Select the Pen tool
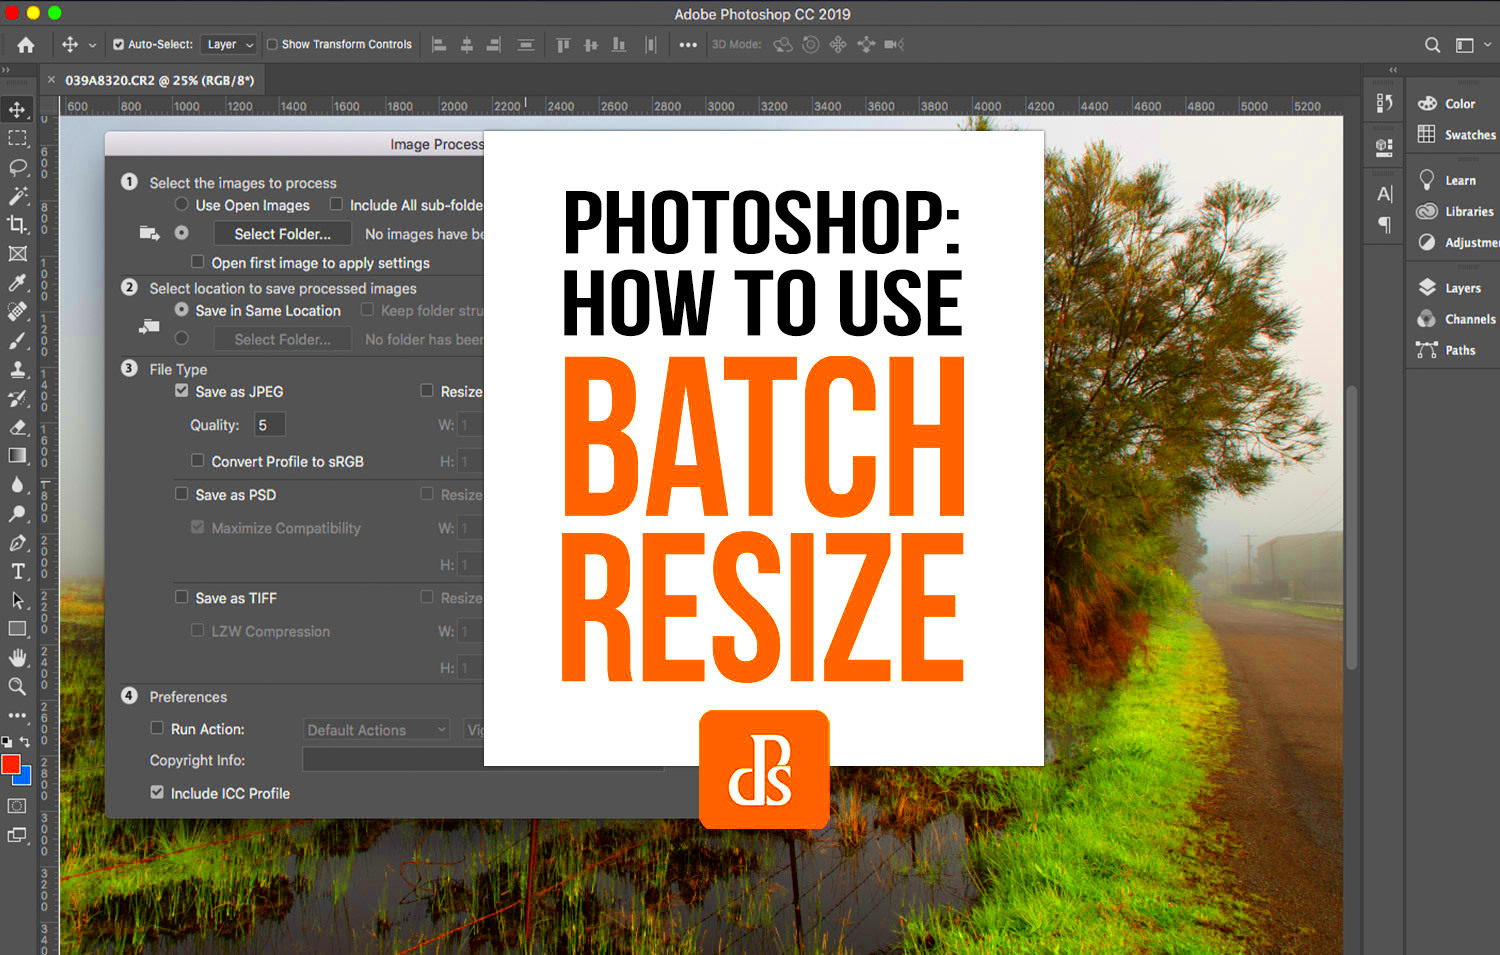This screenshot has height=955, width=1500. coord(17,543)
